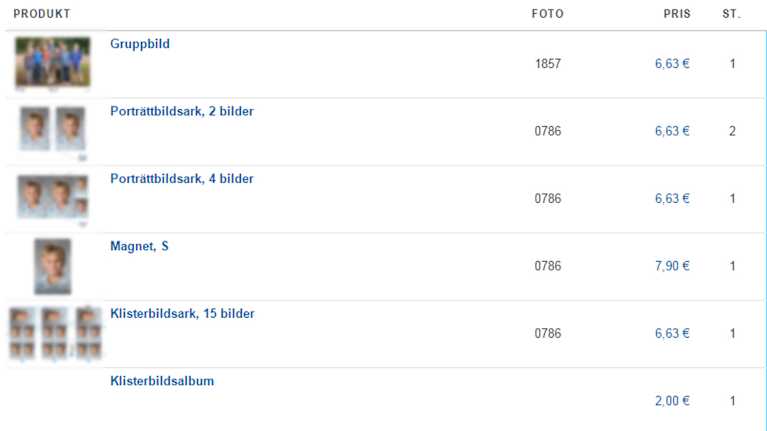The width and height of the screenshot is (767, 431).
Task: Click quantity 2 for Porträttbildsark, 2 bilder
Action: point(732,131)
